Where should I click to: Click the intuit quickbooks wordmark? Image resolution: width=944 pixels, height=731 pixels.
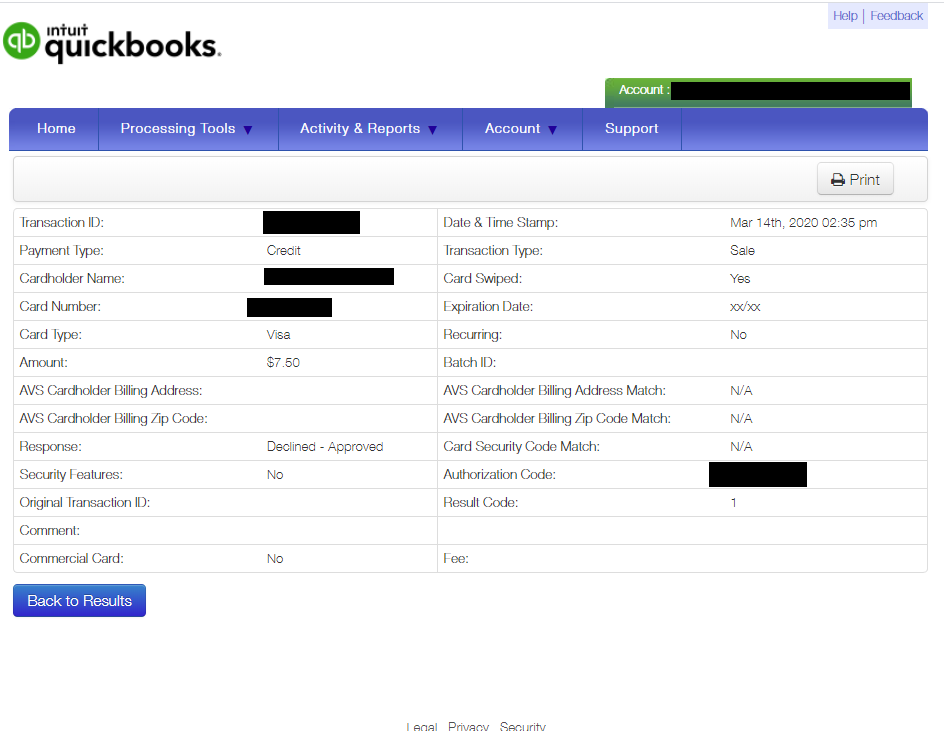[x=132, y=43]
